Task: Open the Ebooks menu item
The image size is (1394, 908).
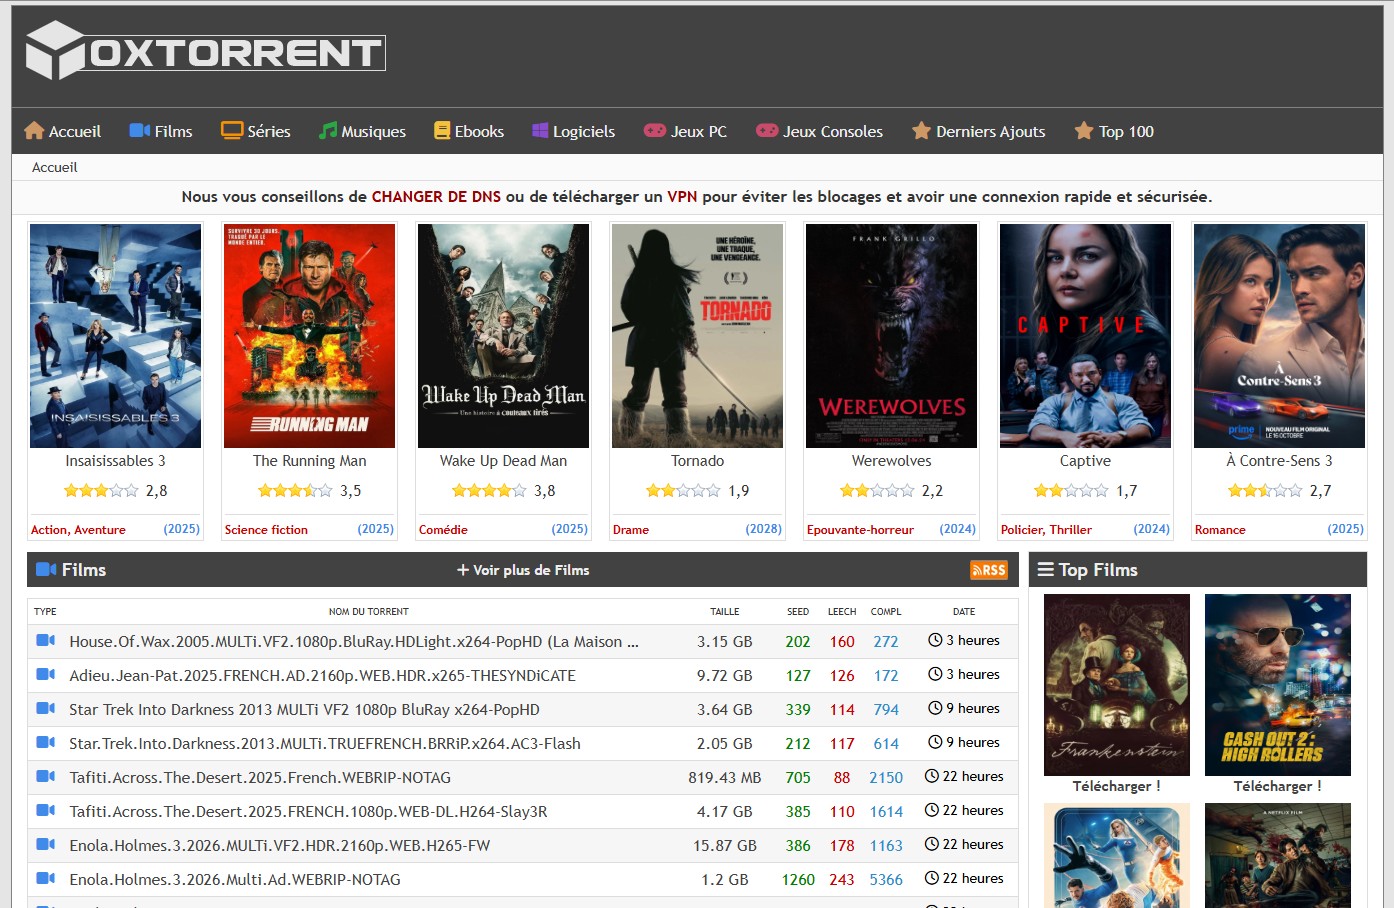Action: (x=469, y=131)
